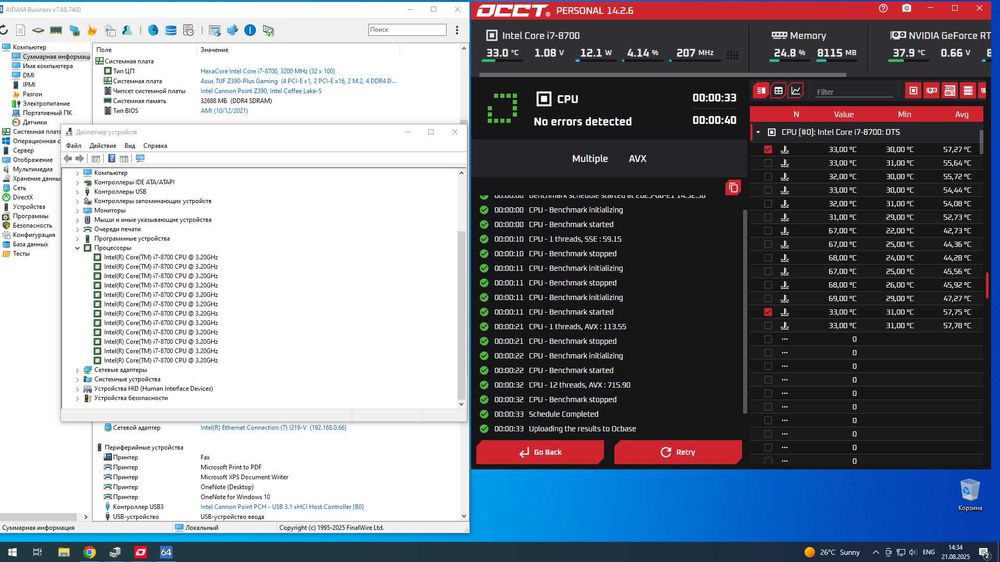Open Справка menu in Device Manager
Viewport: 1000px width, 562px height.
[x=155, y=145]
